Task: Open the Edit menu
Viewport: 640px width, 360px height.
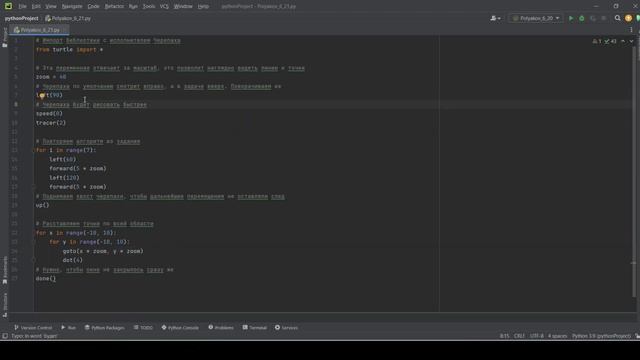Action: coord(36,6)
